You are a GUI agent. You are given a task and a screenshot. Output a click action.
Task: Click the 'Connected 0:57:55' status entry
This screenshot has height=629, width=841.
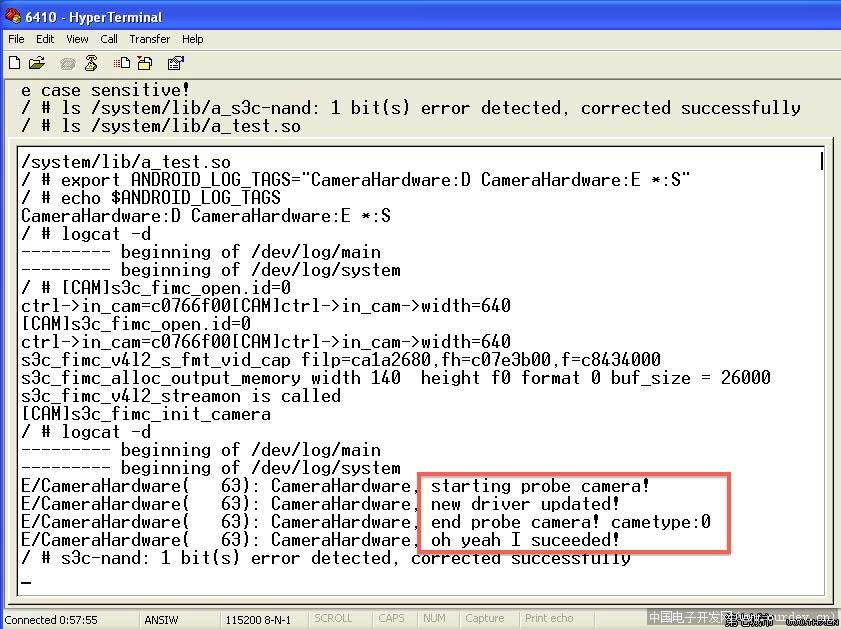point(51,620)
